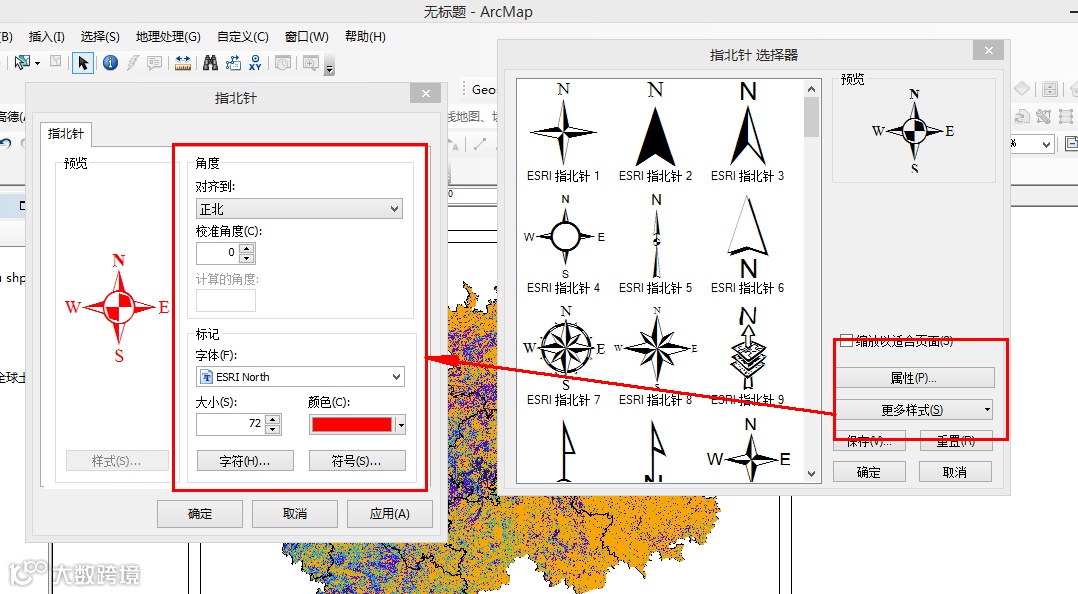Increase 大小 size with the up arrow
Image resolution: width=1078 pixels, height=594 pixels.
pyautogui.click(x=273, y=419)
